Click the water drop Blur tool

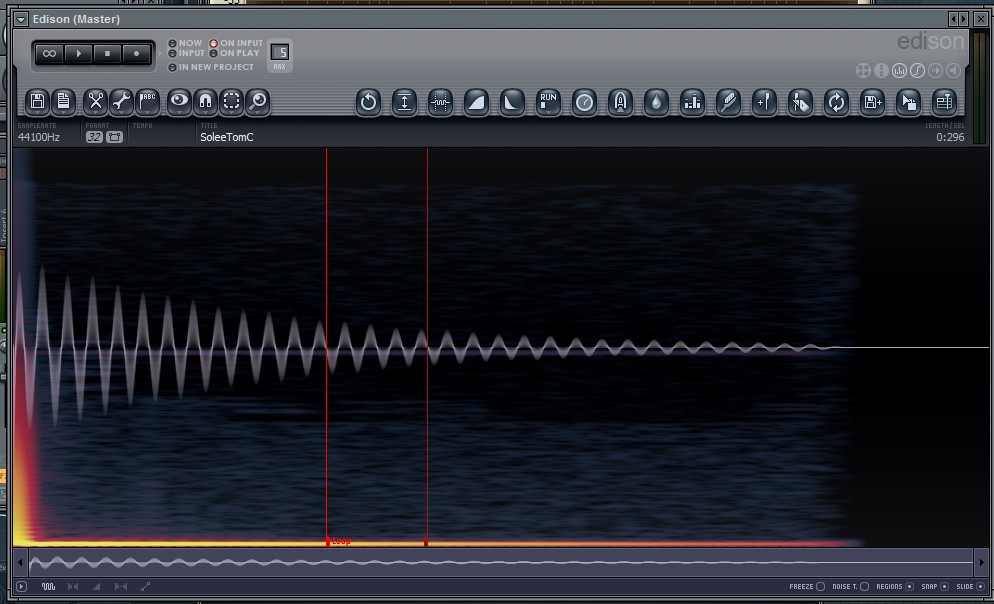coord(656,102)
